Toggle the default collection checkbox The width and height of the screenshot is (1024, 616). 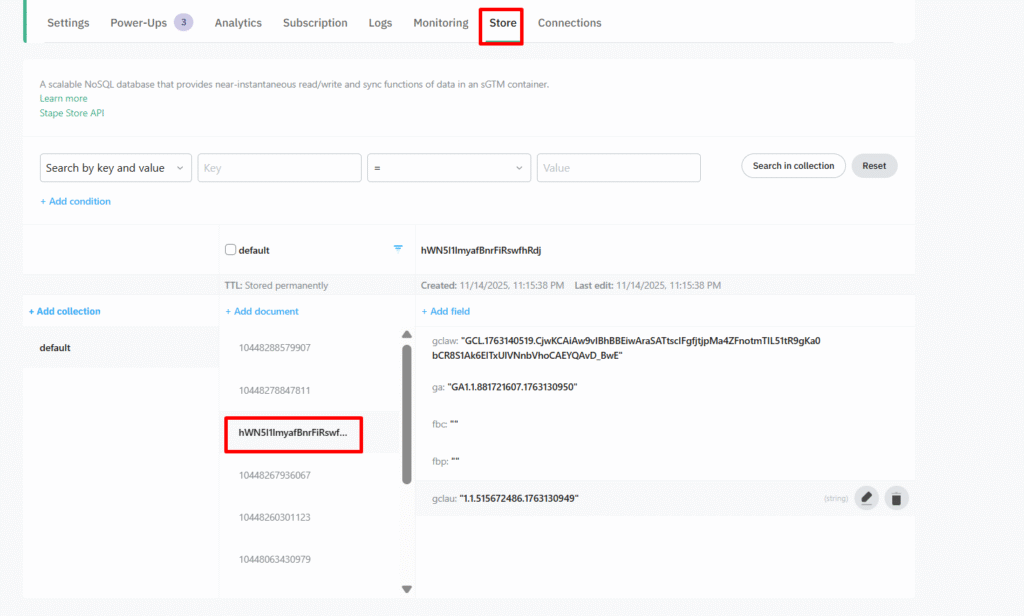point(231,250)
